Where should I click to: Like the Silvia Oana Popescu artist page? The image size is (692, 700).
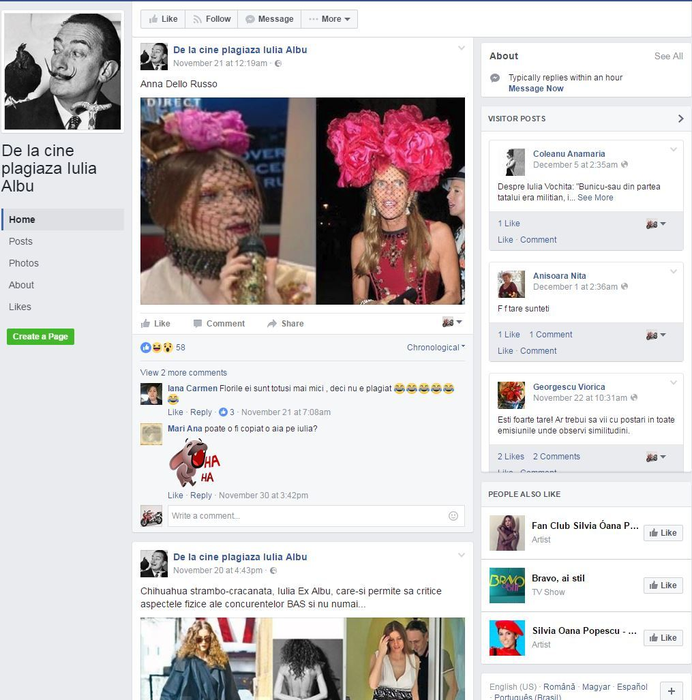[x=663, y=638]
